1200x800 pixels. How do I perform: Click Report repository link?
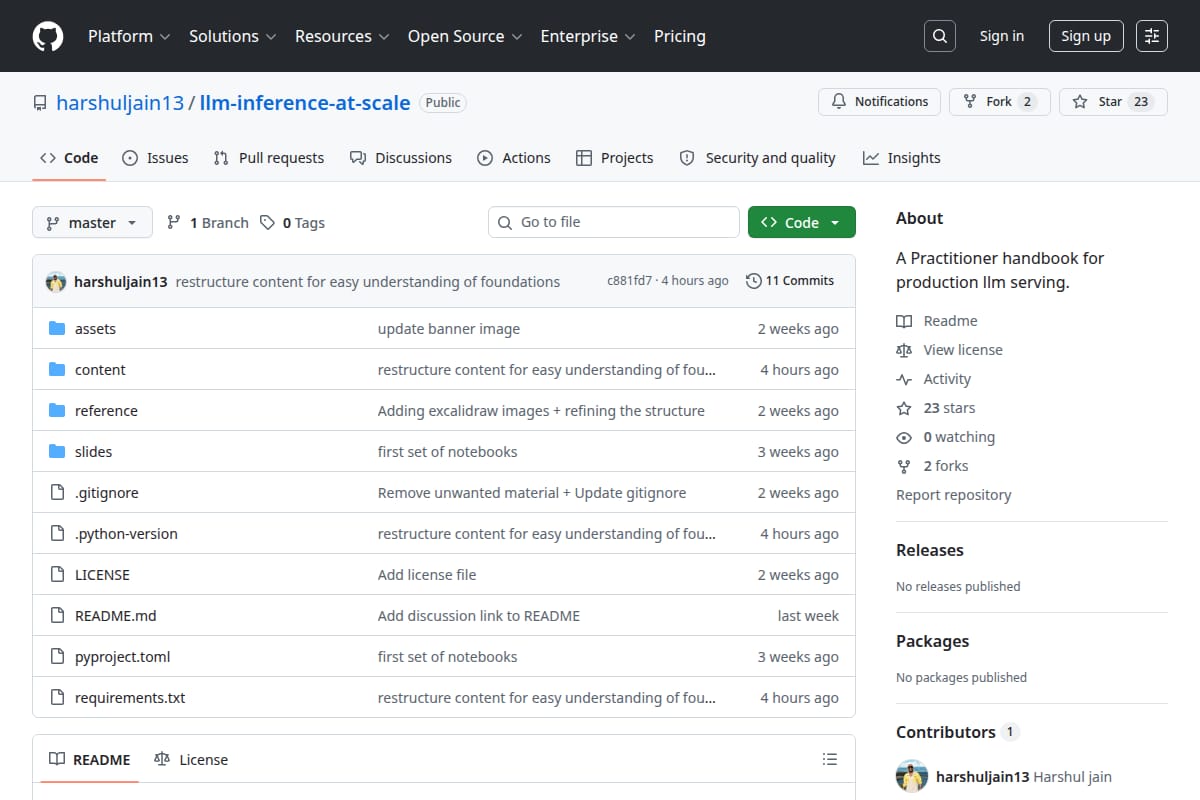pyautogui.click(x=953, y=495)
